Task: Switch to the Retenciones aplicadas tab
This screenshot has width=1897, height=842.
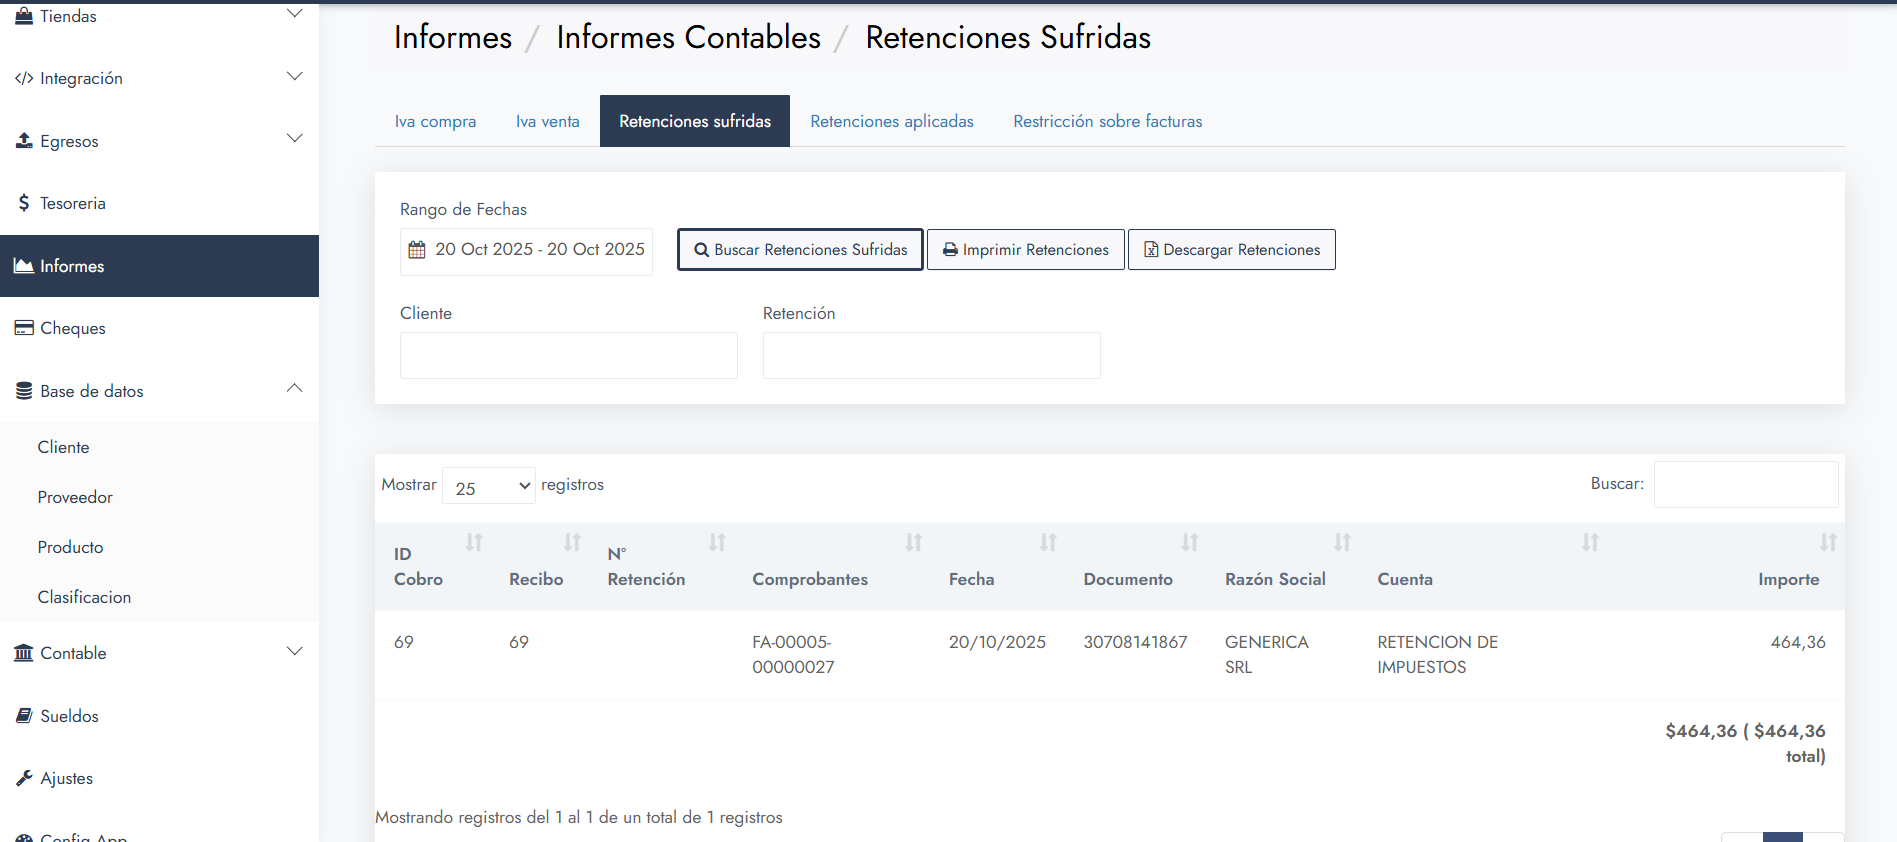Action: [x=891, y=121]
